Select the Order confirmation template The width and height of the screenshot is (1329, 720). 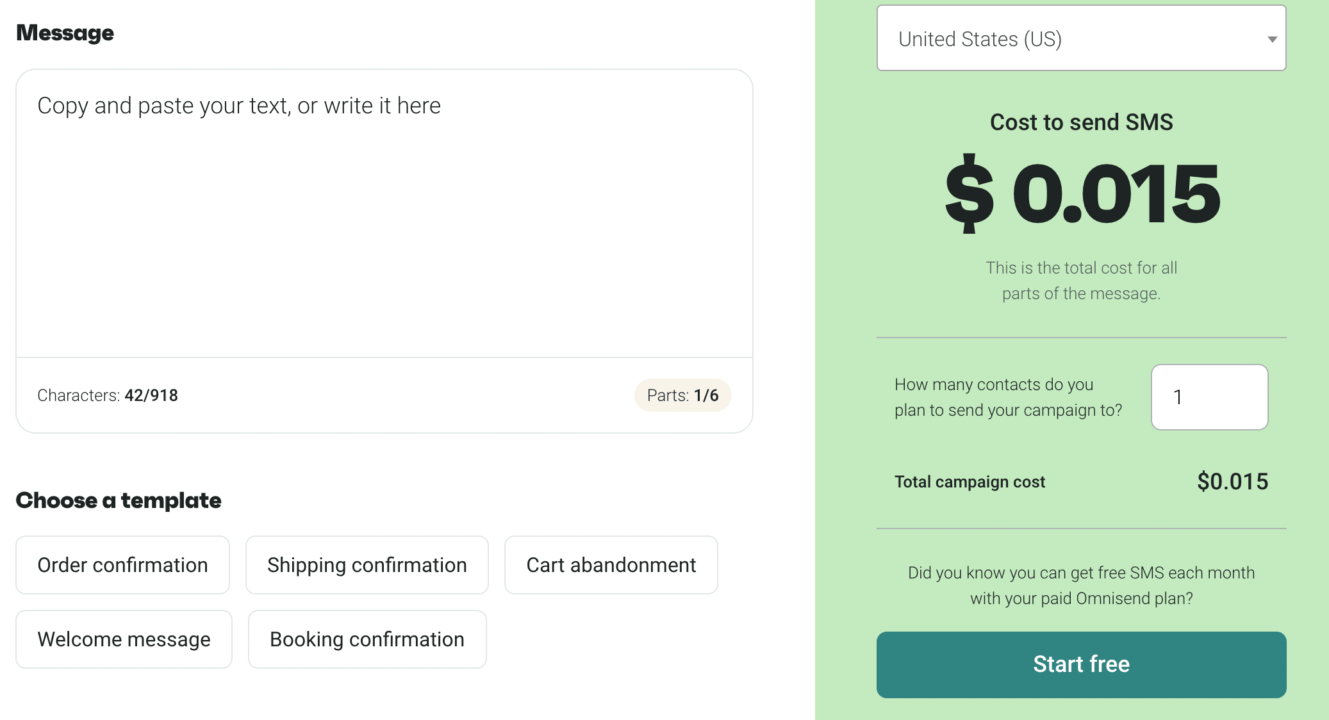[123, 565]
